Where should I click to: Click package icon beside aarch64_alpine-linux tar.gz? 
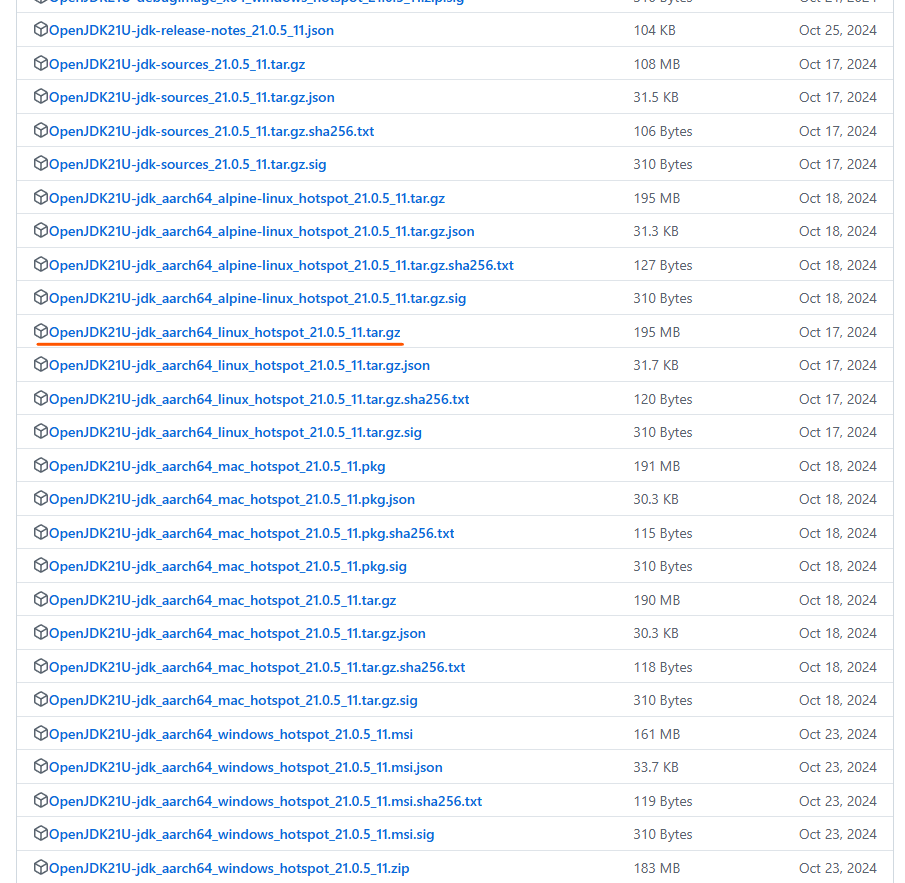coord(40,197)
